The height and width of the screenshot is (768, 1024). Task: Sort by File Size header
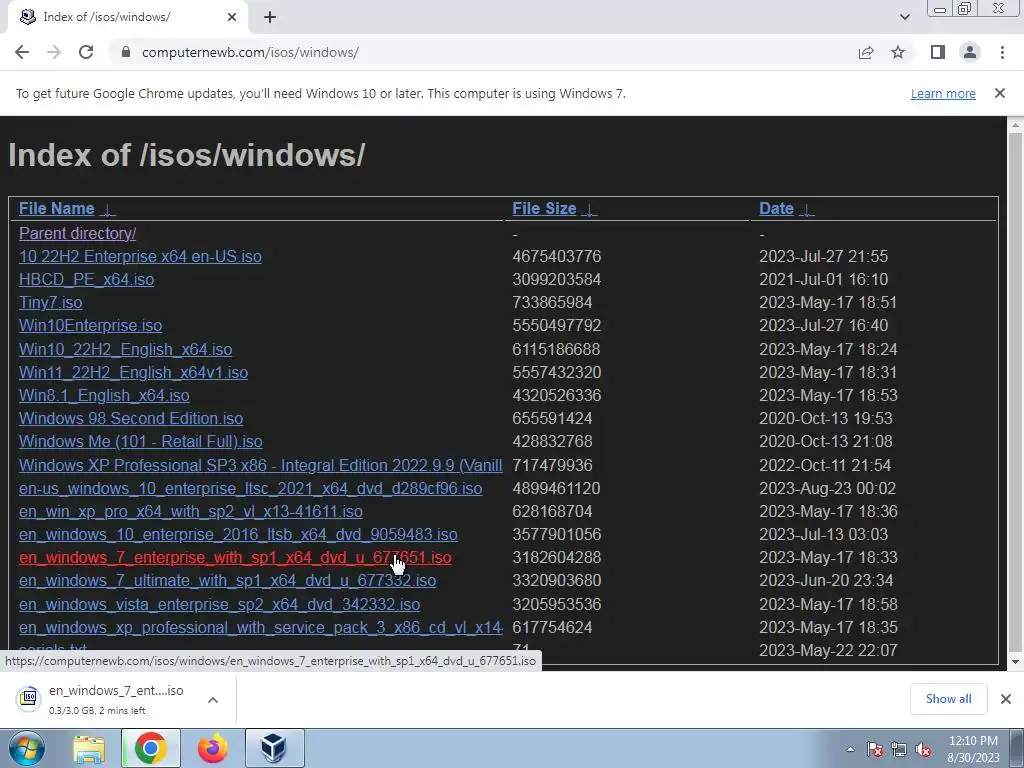pyautogui.click(x=544, y=208)
